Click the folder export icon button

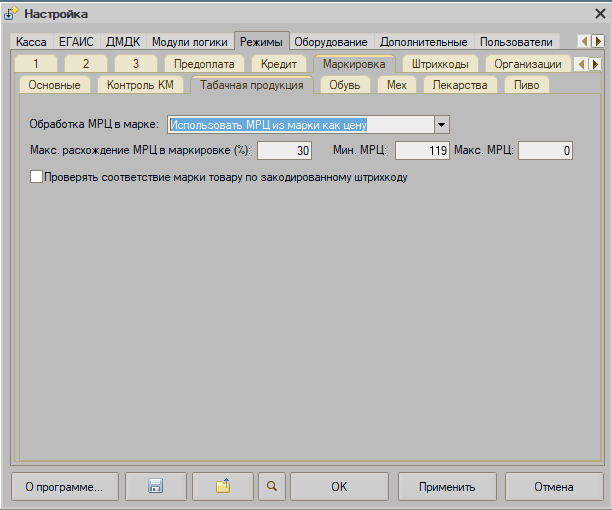pyautogui.click(x=223, y=487)
